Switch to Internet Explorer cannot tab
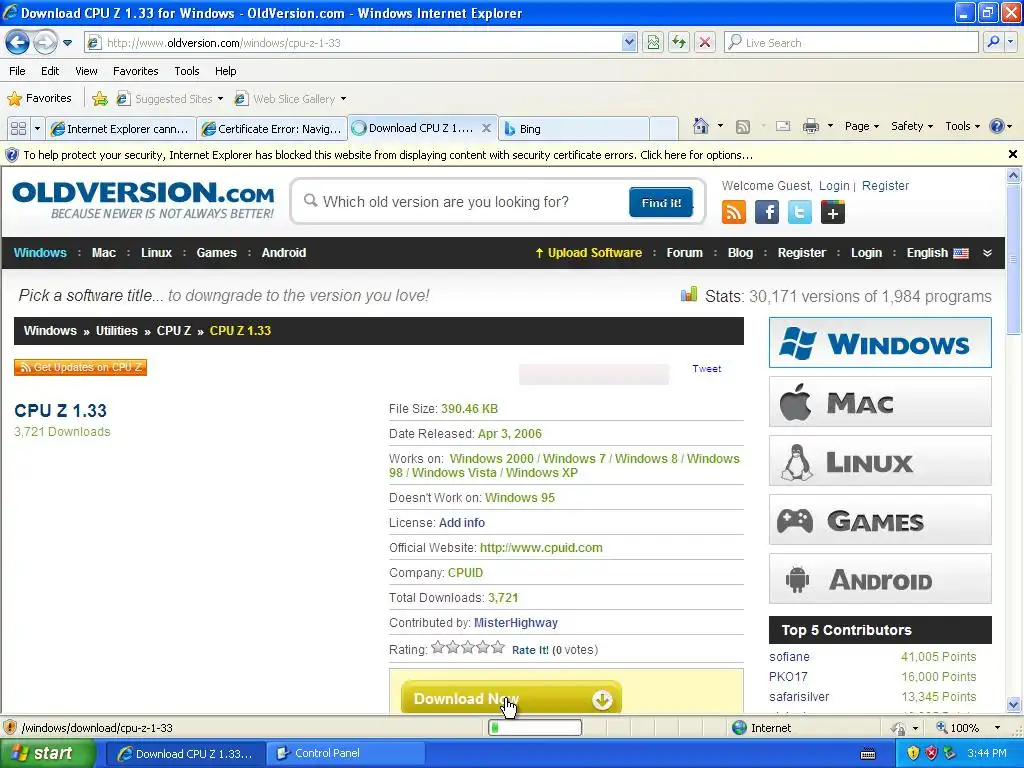1024x768 pixels. click(x=121, y=129)
